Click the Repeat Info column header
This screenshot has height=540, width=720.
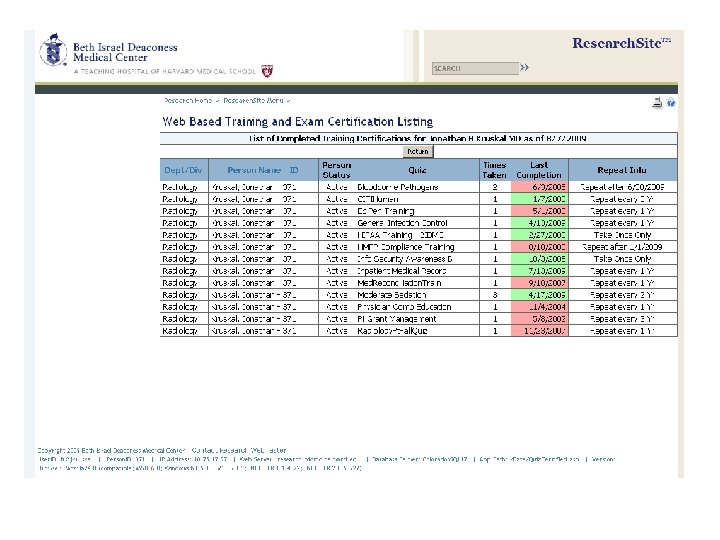(x=622, y=170)
